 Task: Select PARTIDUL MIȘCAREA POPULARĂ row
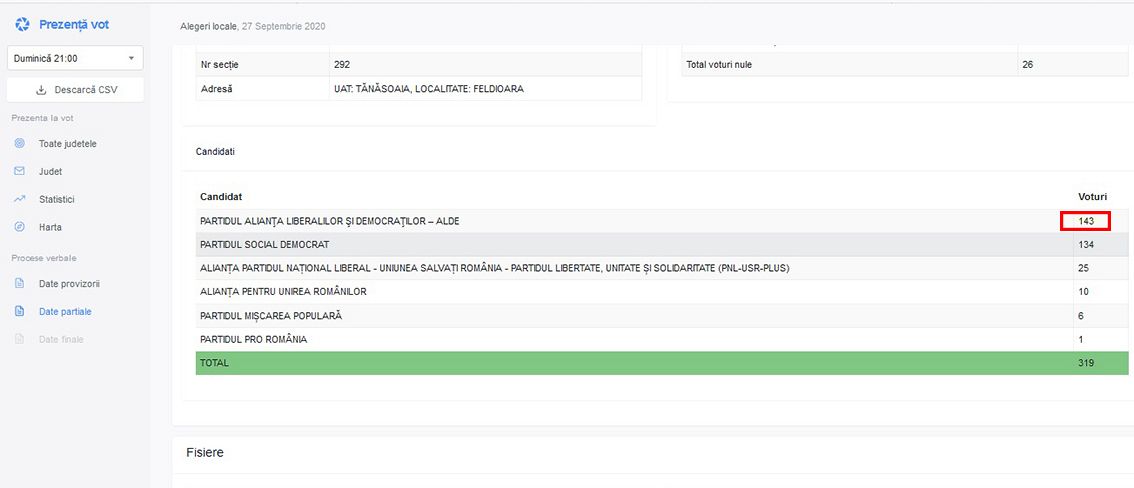click(662, 316)
